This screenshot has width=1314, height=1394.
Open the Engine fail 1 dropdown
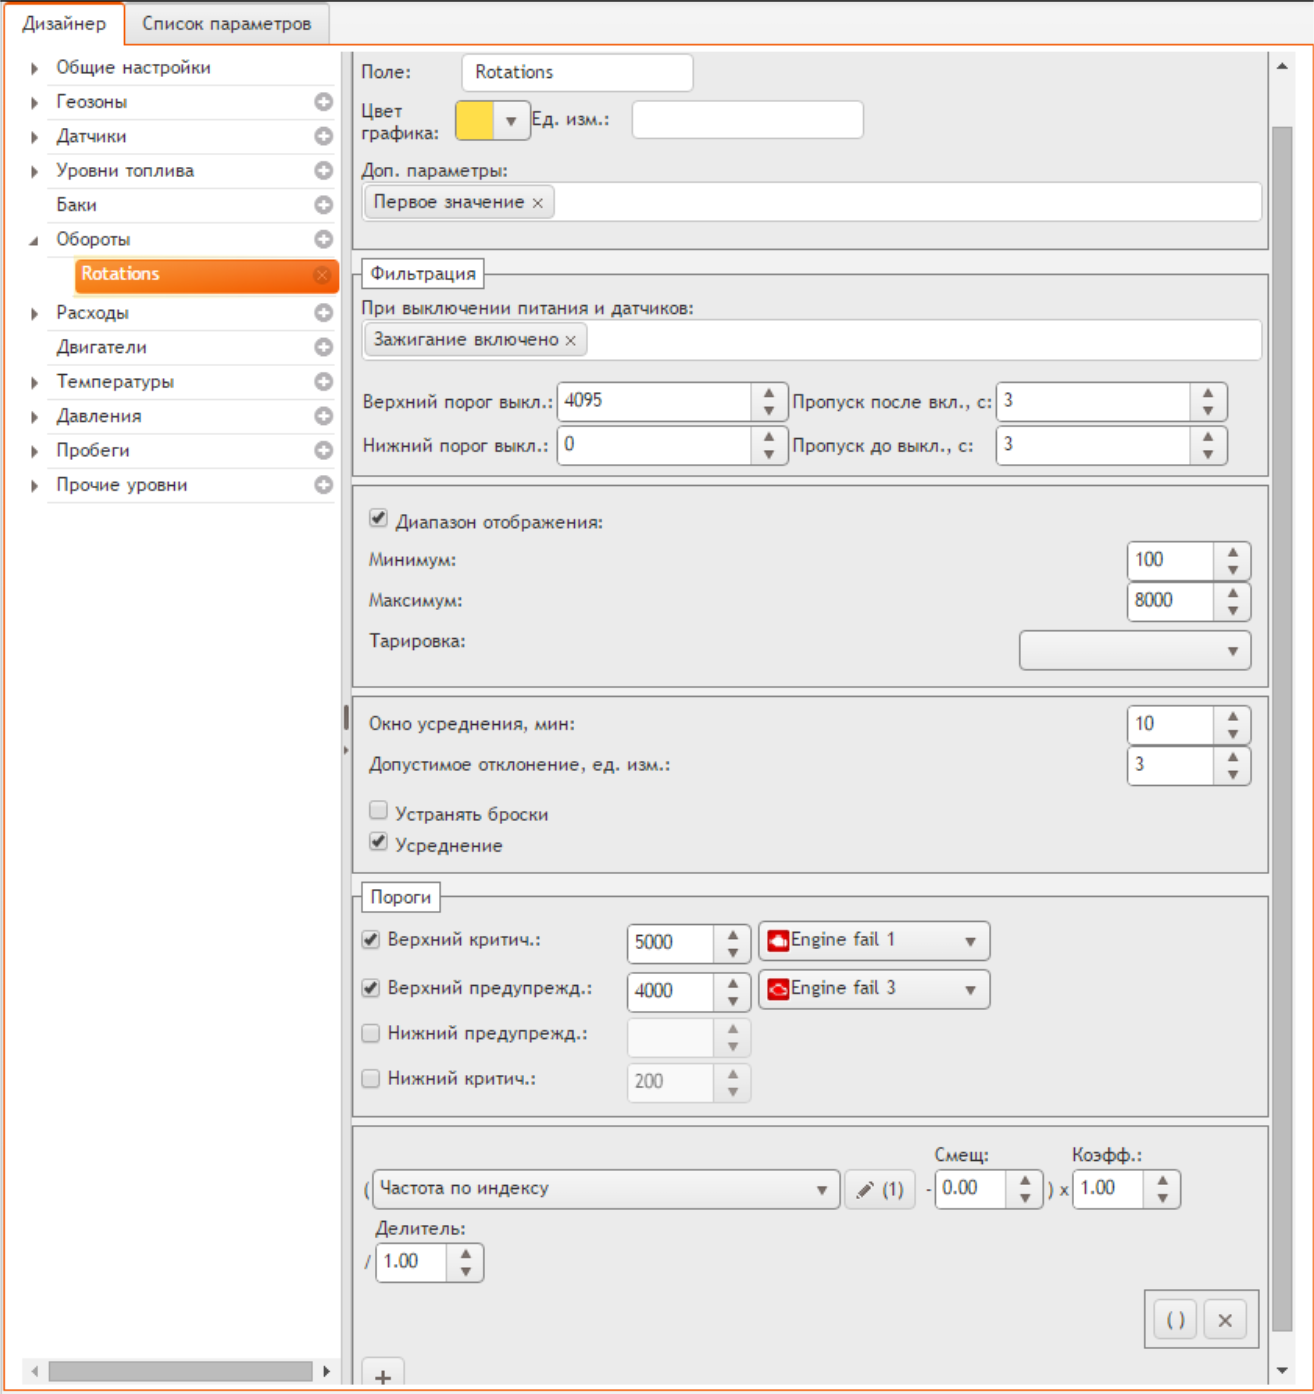pyautogui.click(x=874, y=941)
